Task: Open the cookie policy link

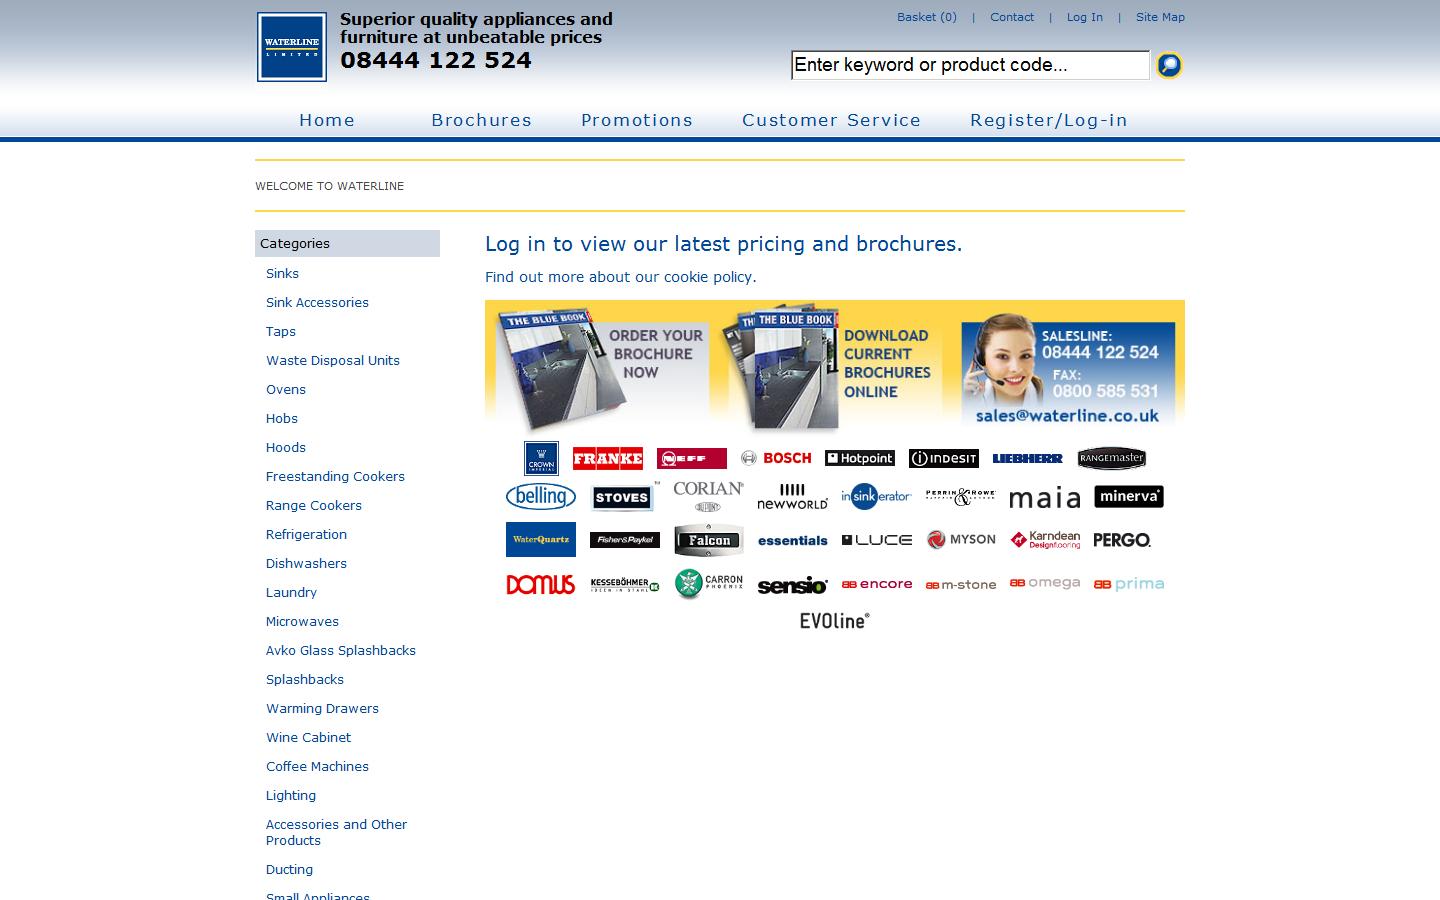Action: pos(620,277)
